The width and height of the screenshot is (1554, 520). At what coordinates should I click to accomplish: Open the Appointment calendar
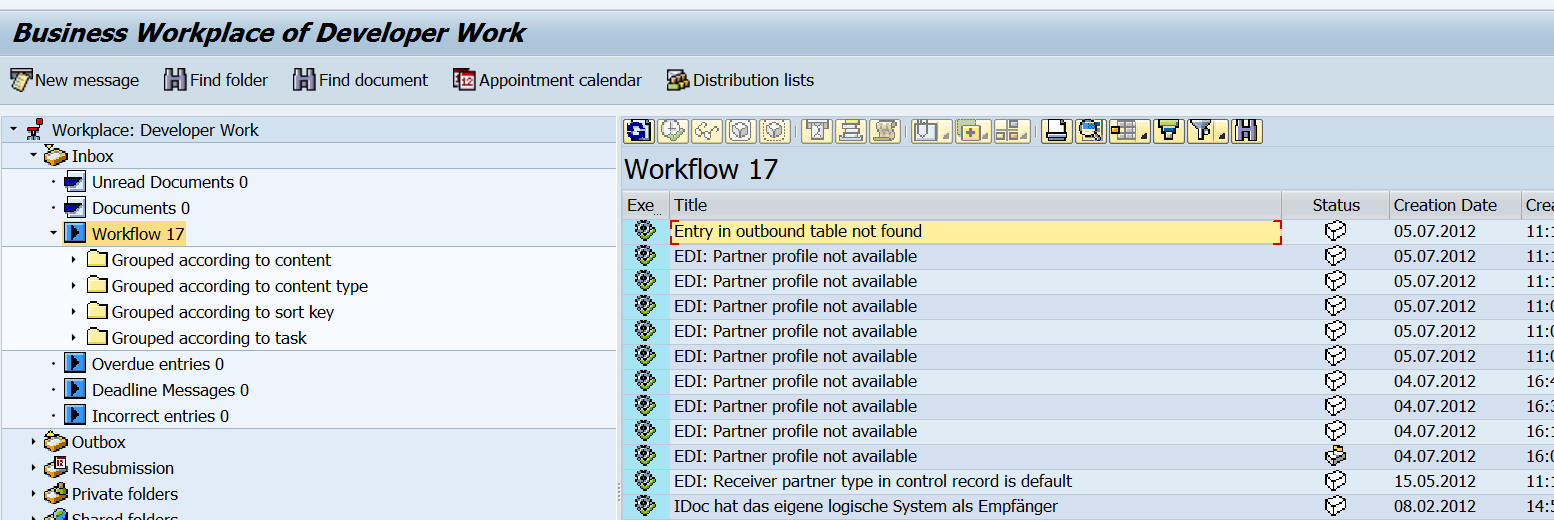pyautogui.click(x=547, y=80)
